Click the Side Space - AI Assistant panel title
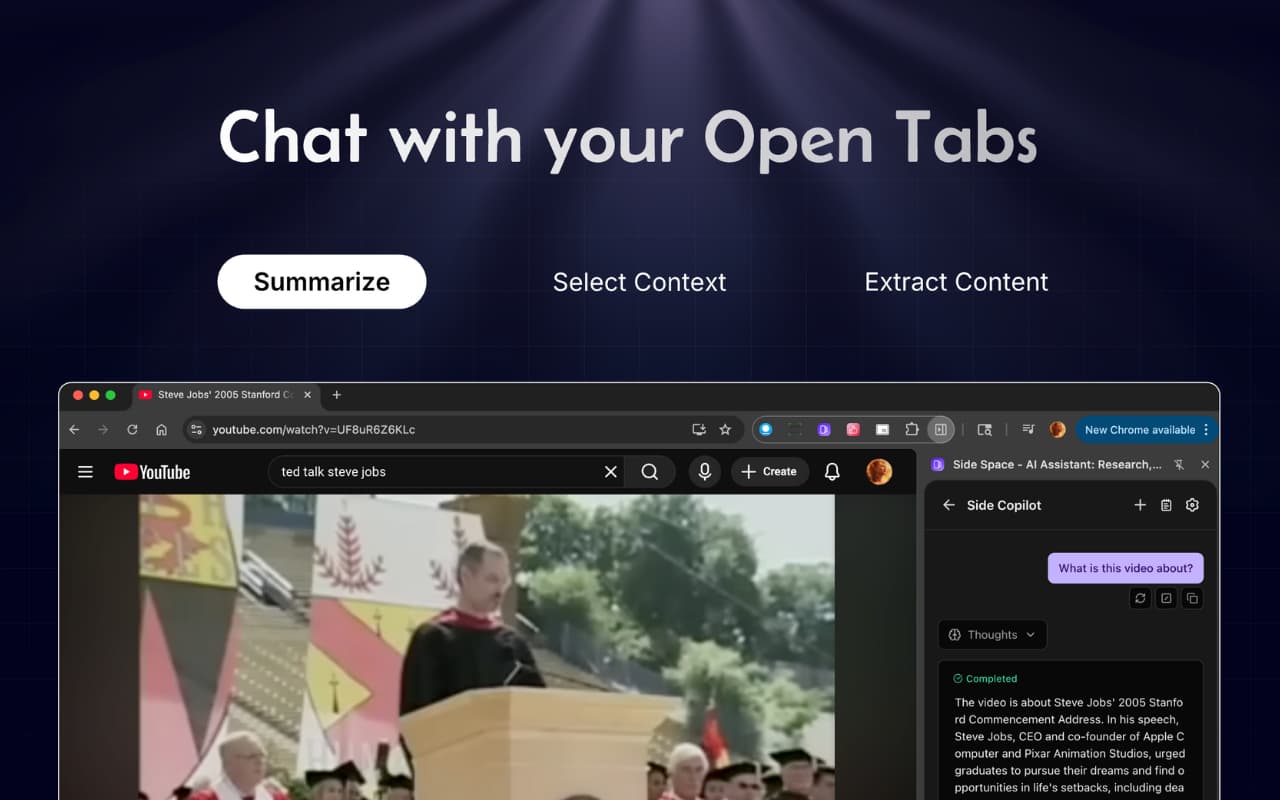The image size is (1280, 800). 1057,465
